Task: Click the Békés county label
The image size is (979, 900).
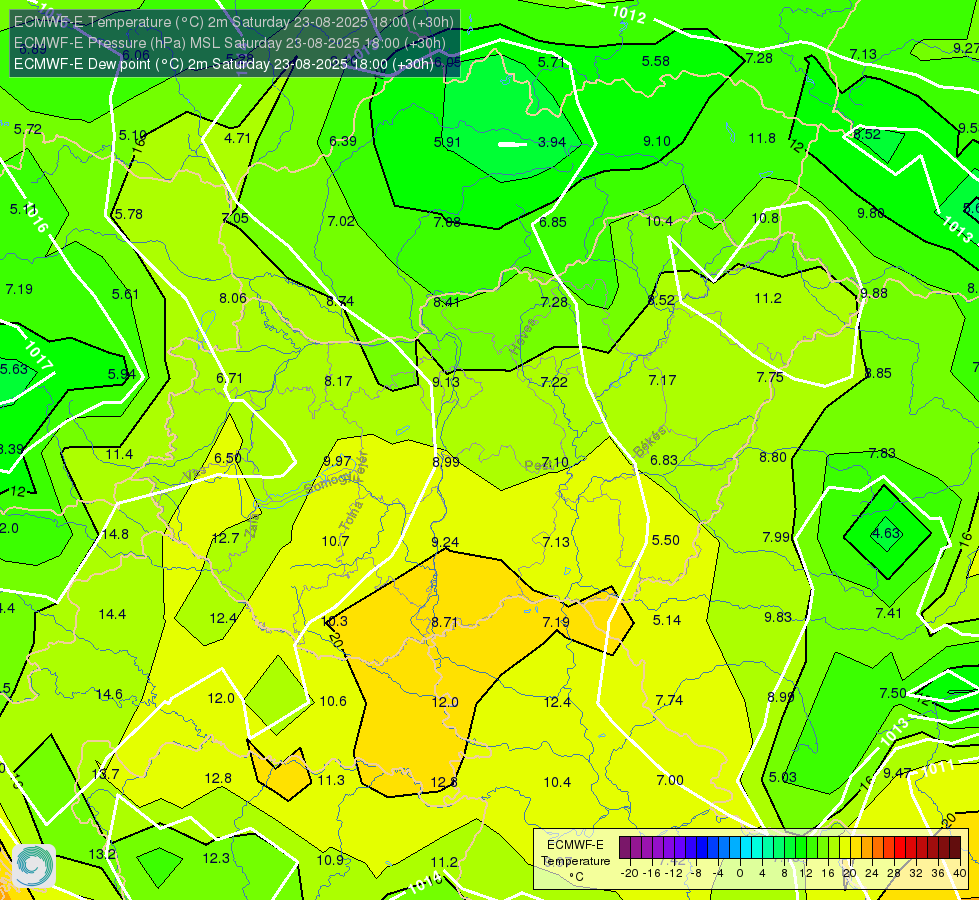Action: point(650,442)
